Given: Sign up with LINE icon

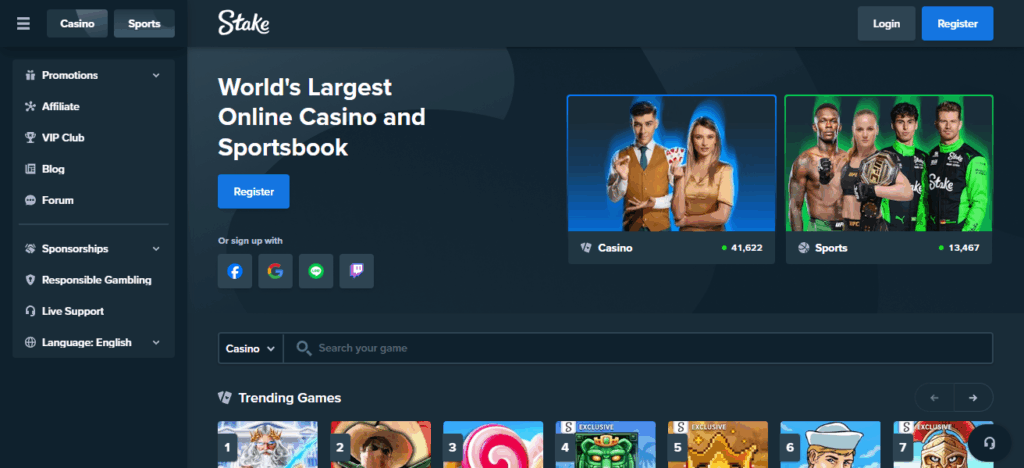Looking at the screenshot, I should (x=316, y=271).
